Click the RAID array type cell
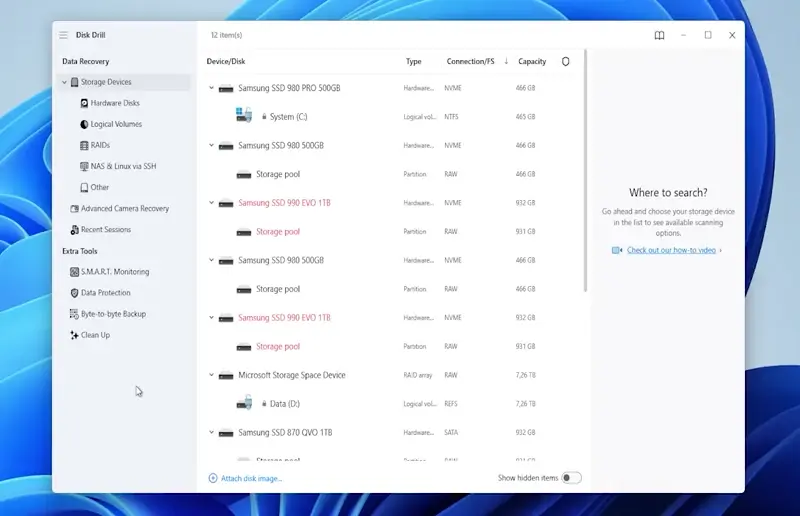Image resolution: width=800 pixels, height=516 pixels. point(418,375)
